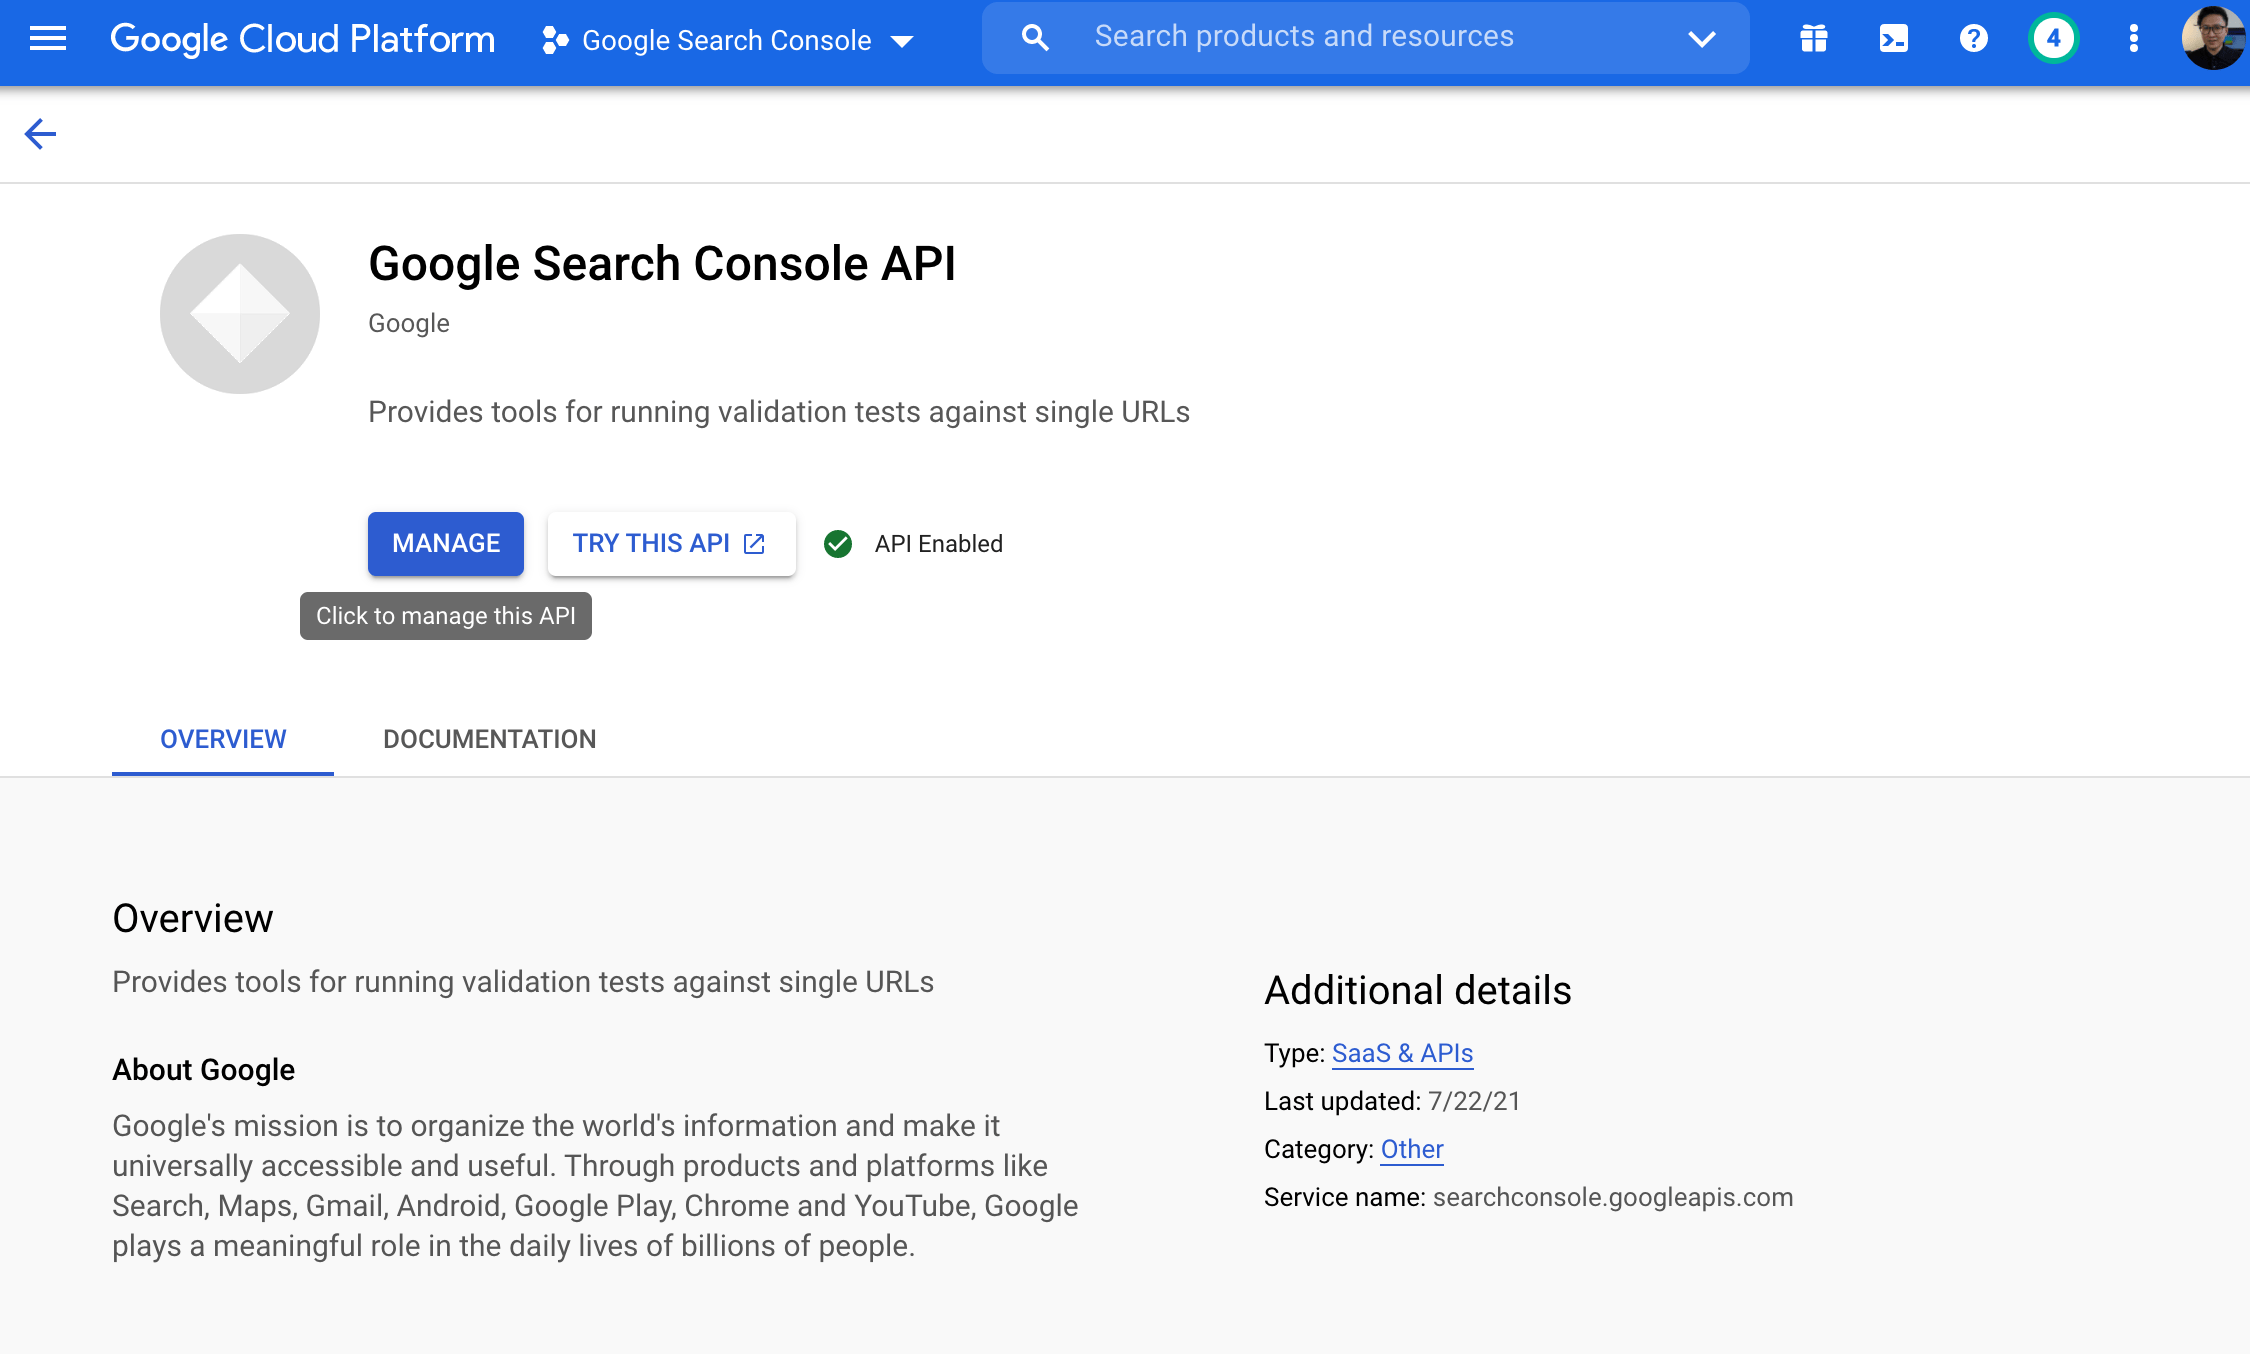Click the TRY THIS API button
Screen dimensions: 2250x1354
click(671, 543)
